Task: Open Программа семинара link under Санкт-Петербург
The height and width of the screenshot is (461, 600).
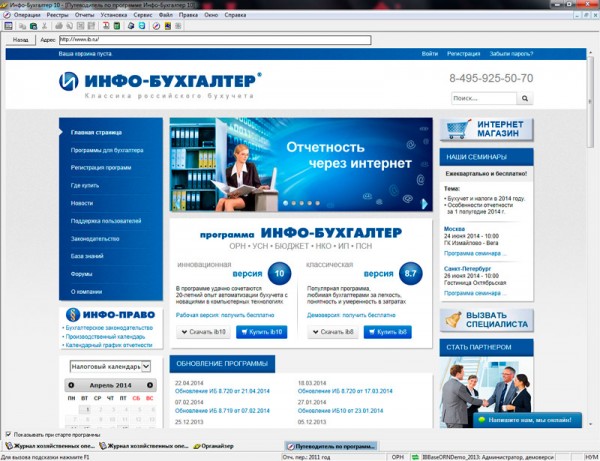Action: tap(475, 293)
